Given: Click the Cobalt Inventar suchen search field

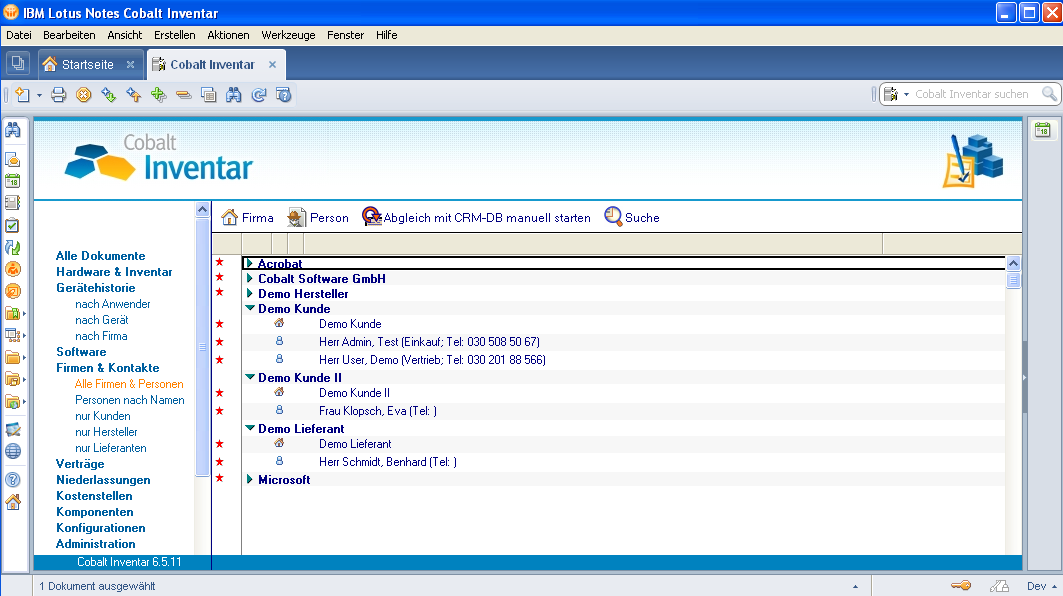Looking at the screenshot, I should [971, 94].
